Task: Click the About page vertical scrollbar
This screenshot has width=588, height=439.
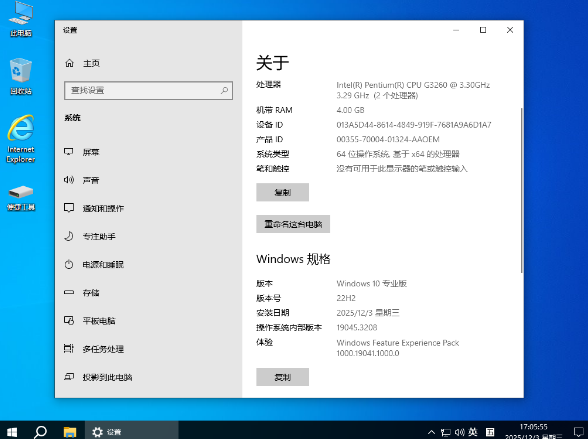Action: (x=521, y=190)
